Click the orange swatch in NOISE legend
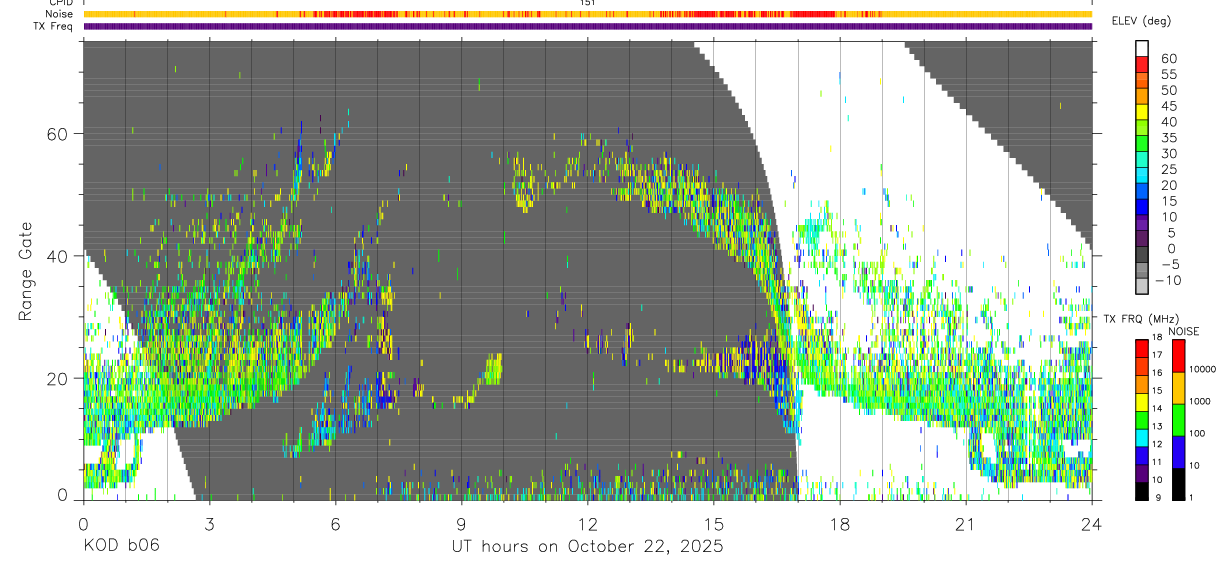The image size is (1228, 567). coord(1178,388)
